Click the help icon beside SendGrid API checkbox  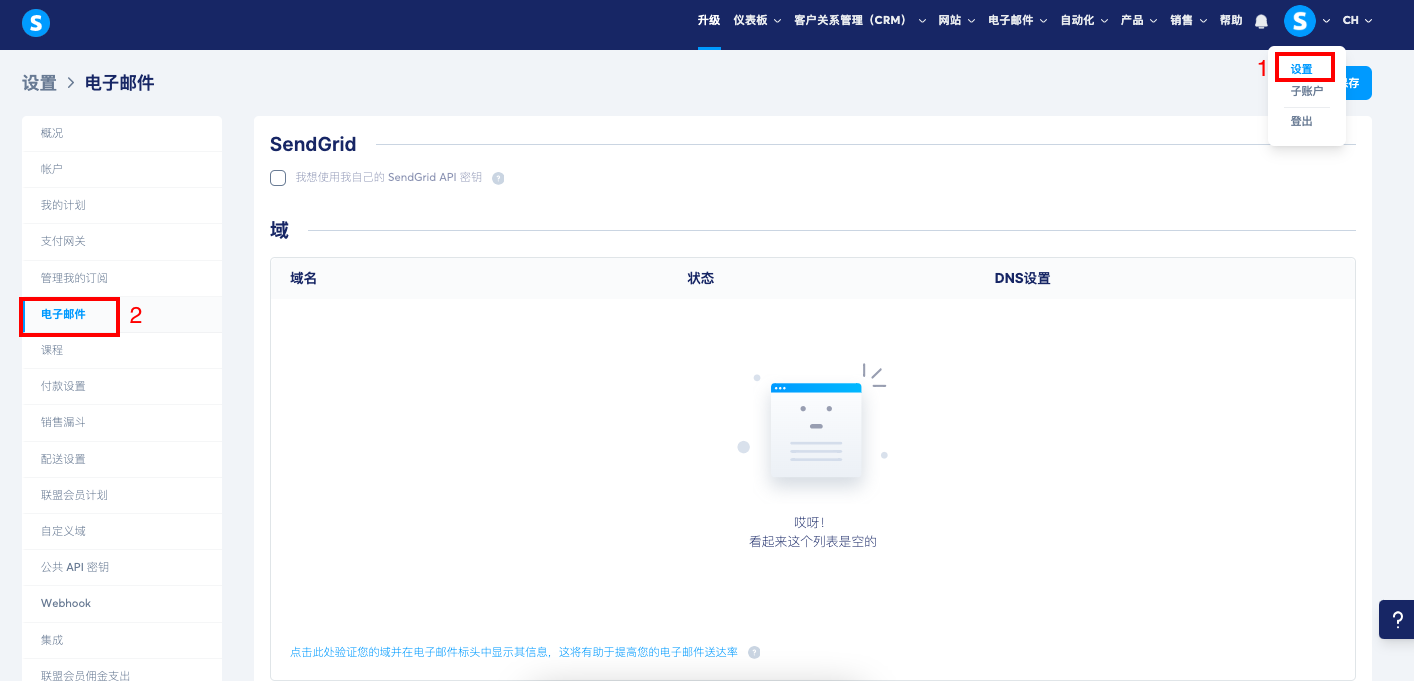coord(498,178)
